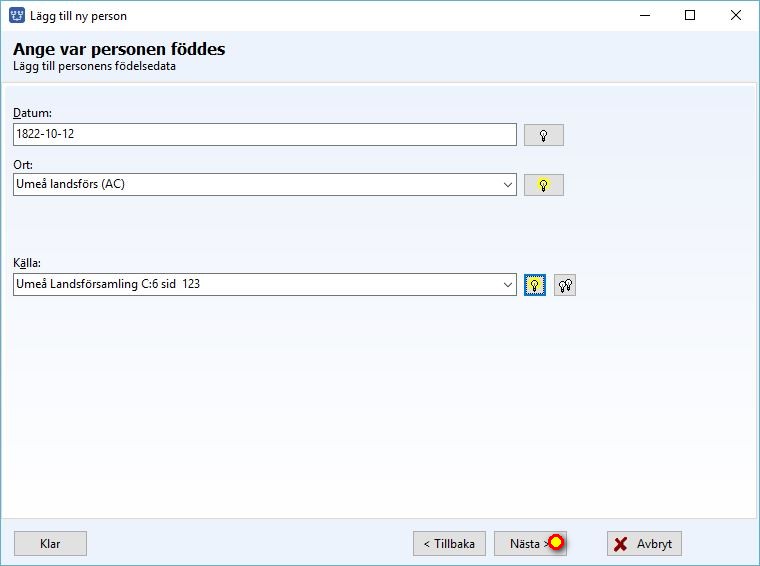Click the app icon in the title bar

point(17,16)
